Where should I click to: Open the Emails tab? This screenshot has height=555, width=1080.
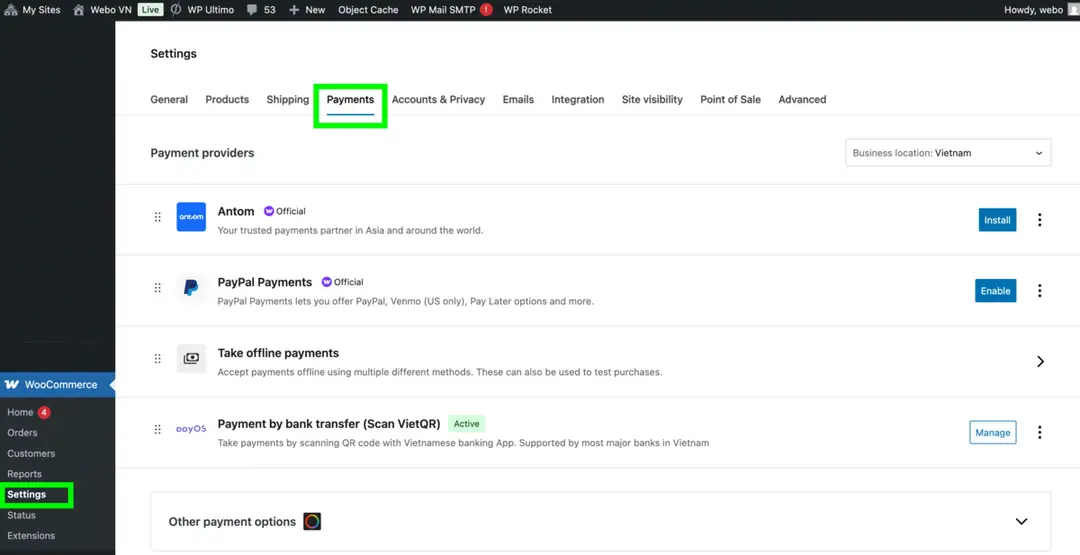(x=518, y=99)
